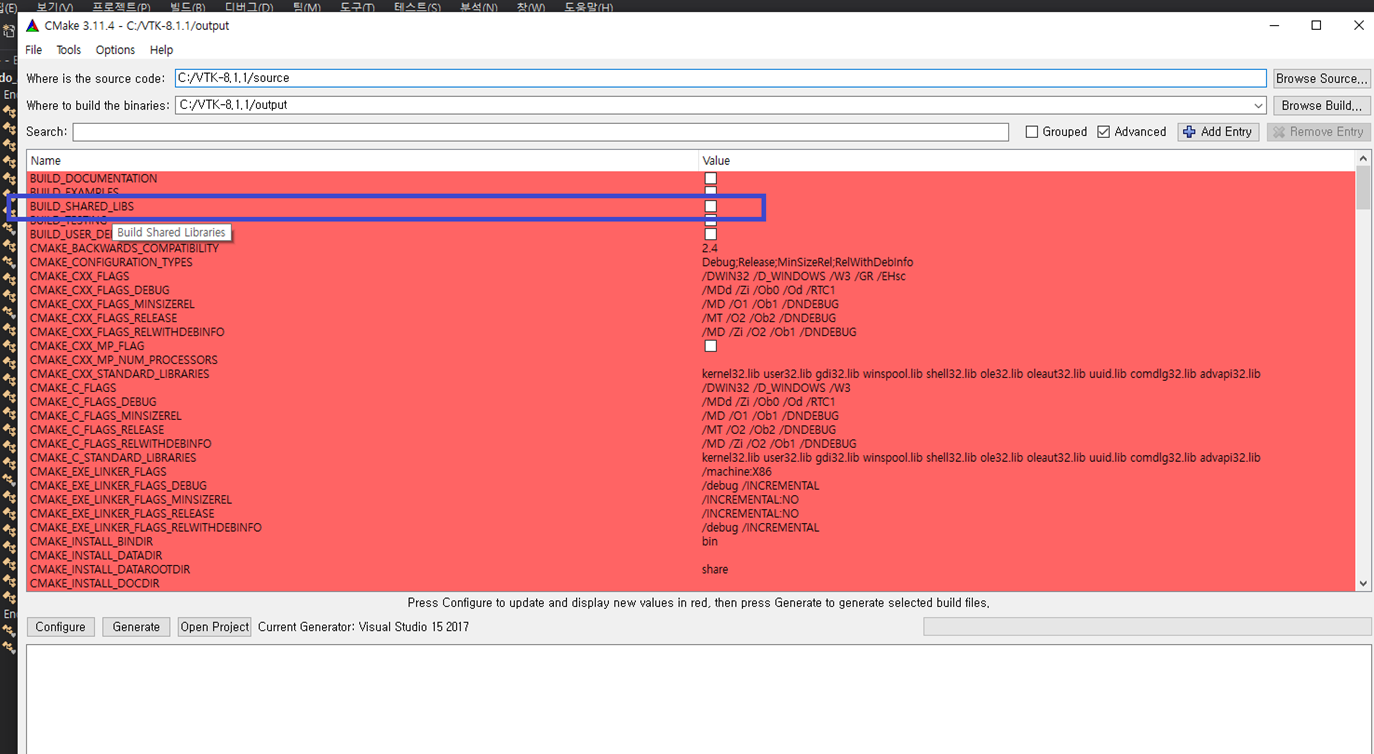Viewport: 1374px width, 754px height.
Task: Select the CMAKE_C_FLAGS_DEBUG entry
Action: click(93, 402)
